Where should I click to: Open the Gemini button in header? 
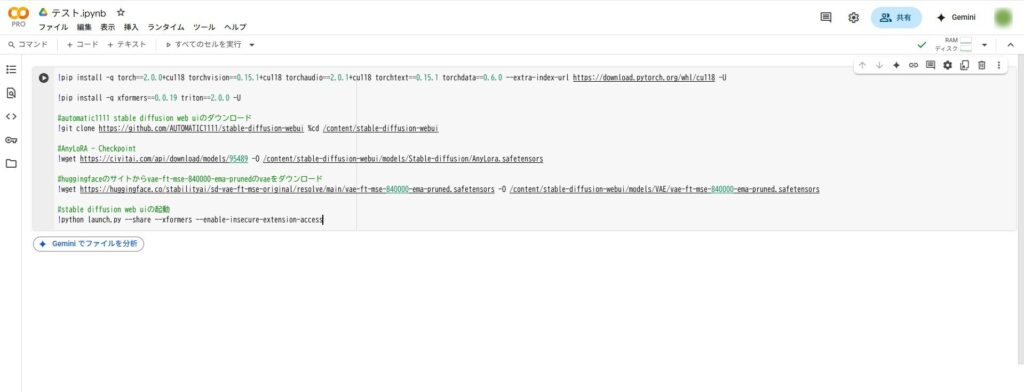(956, 18)
